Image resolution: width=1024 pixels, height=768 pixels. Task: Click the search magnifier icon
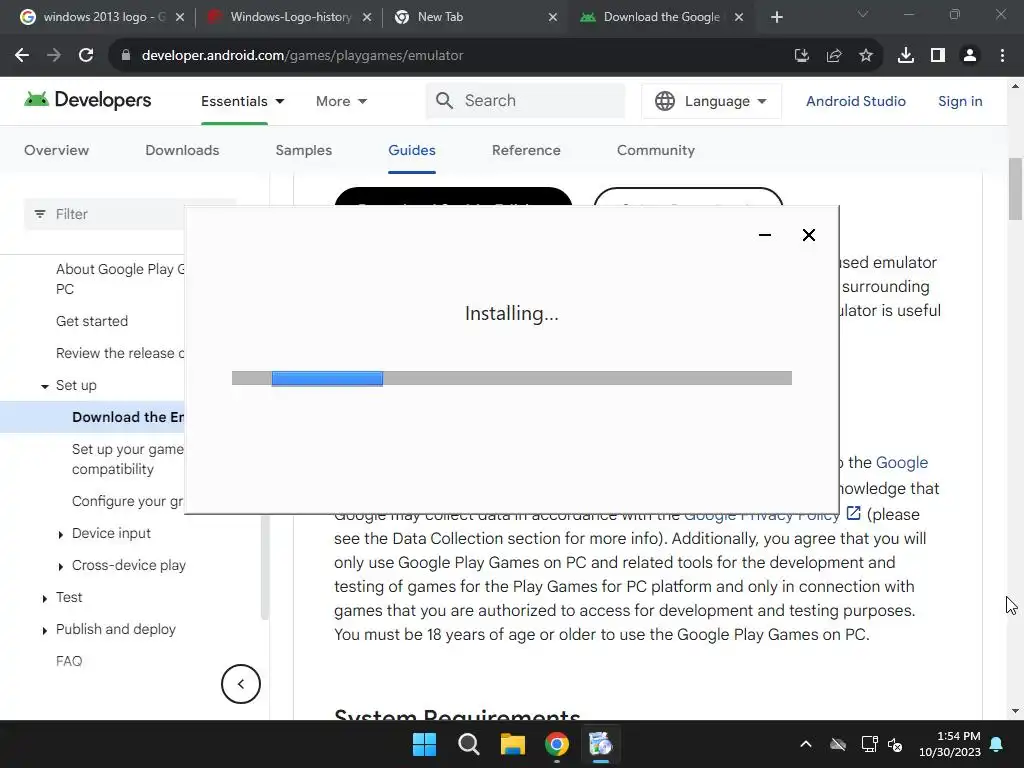coord(444,101)
